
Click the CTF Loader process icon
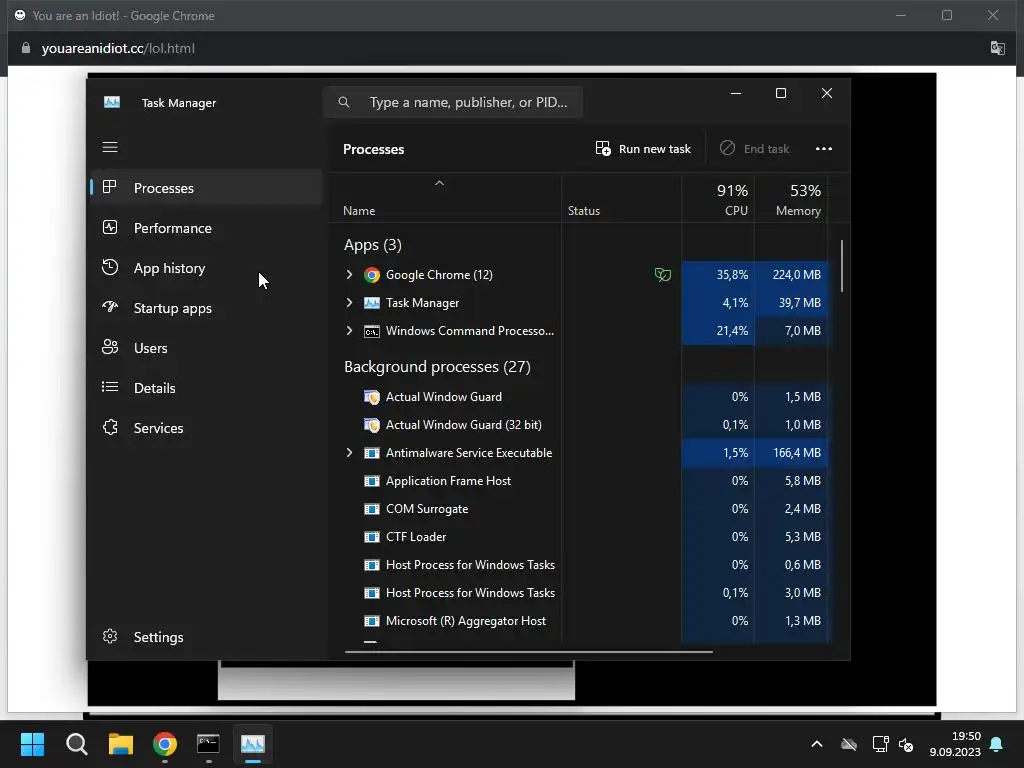[x=372, y=537]
